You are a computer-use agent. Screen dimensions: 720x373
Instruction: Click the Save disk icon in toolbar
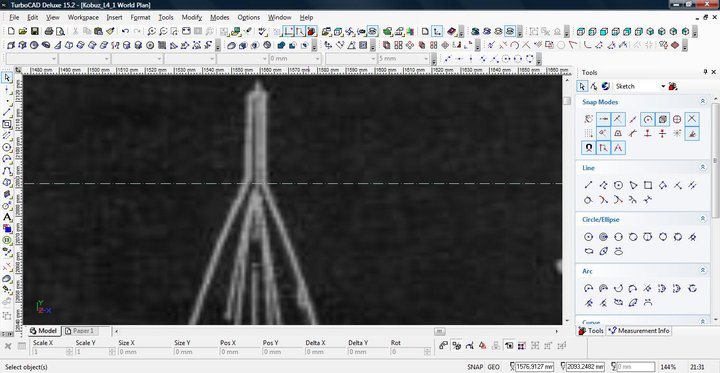pos(34,32)
